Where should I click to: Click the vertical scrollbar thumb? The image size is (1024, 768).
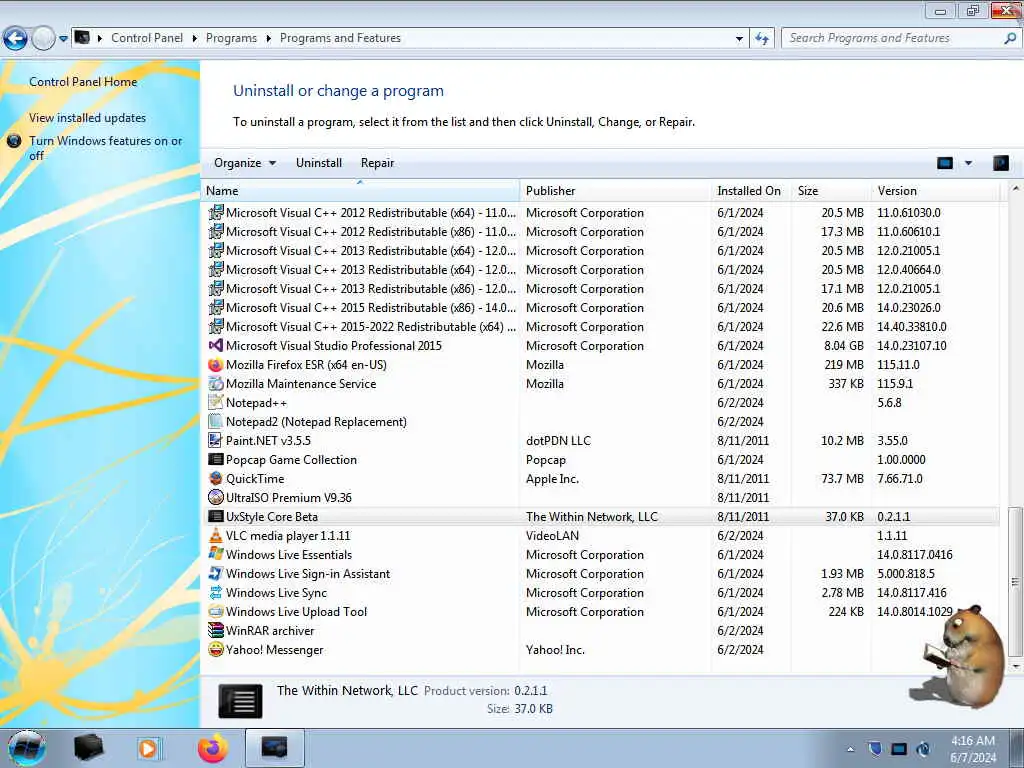(x=1014, y=581)
